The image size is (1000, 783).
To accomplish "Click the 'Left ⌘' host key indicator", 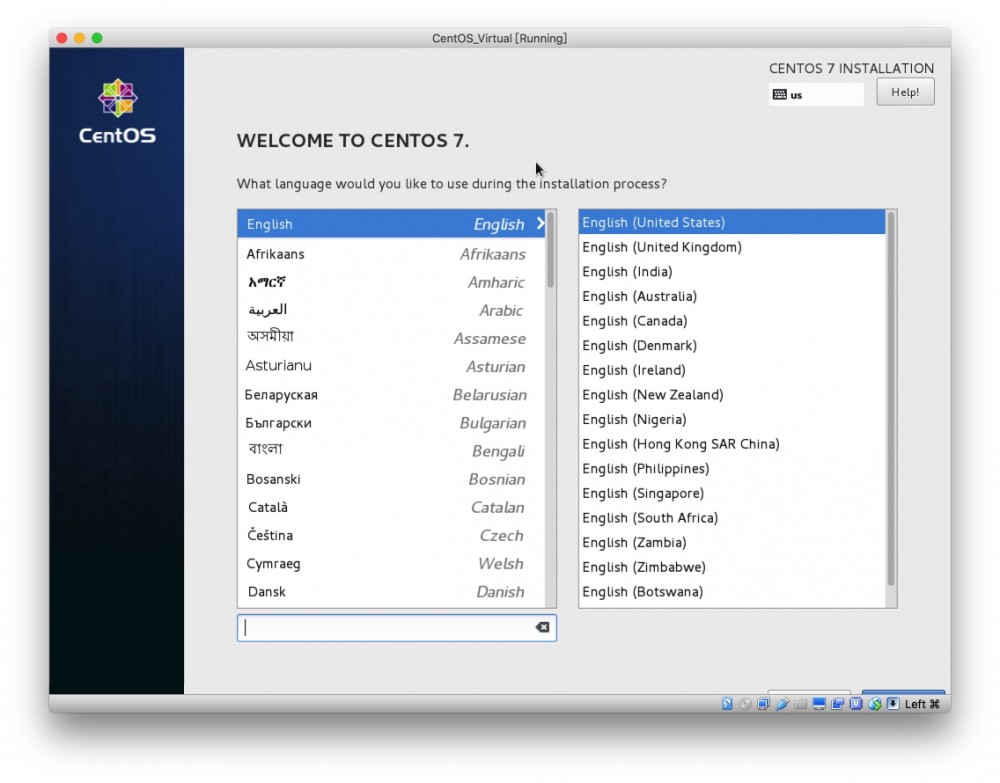I will [922, 704].
